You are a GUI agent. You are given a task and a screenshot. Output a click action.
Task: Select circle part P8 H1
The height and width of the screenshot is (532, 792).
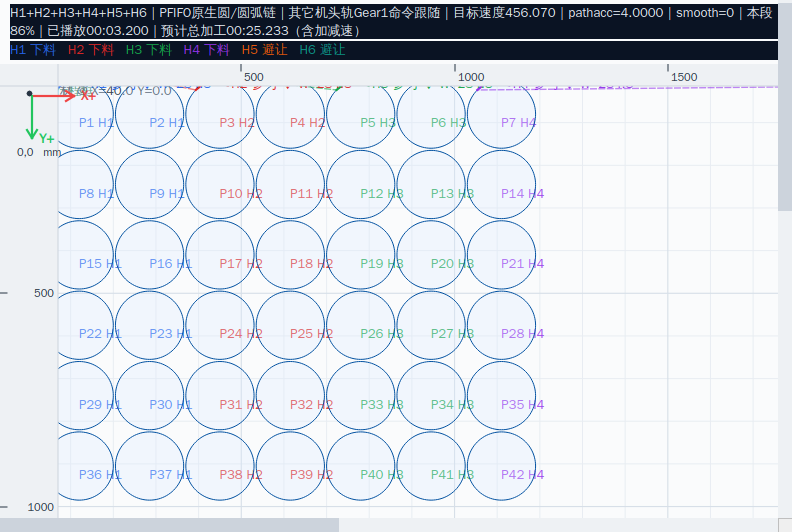pos(85,184)
